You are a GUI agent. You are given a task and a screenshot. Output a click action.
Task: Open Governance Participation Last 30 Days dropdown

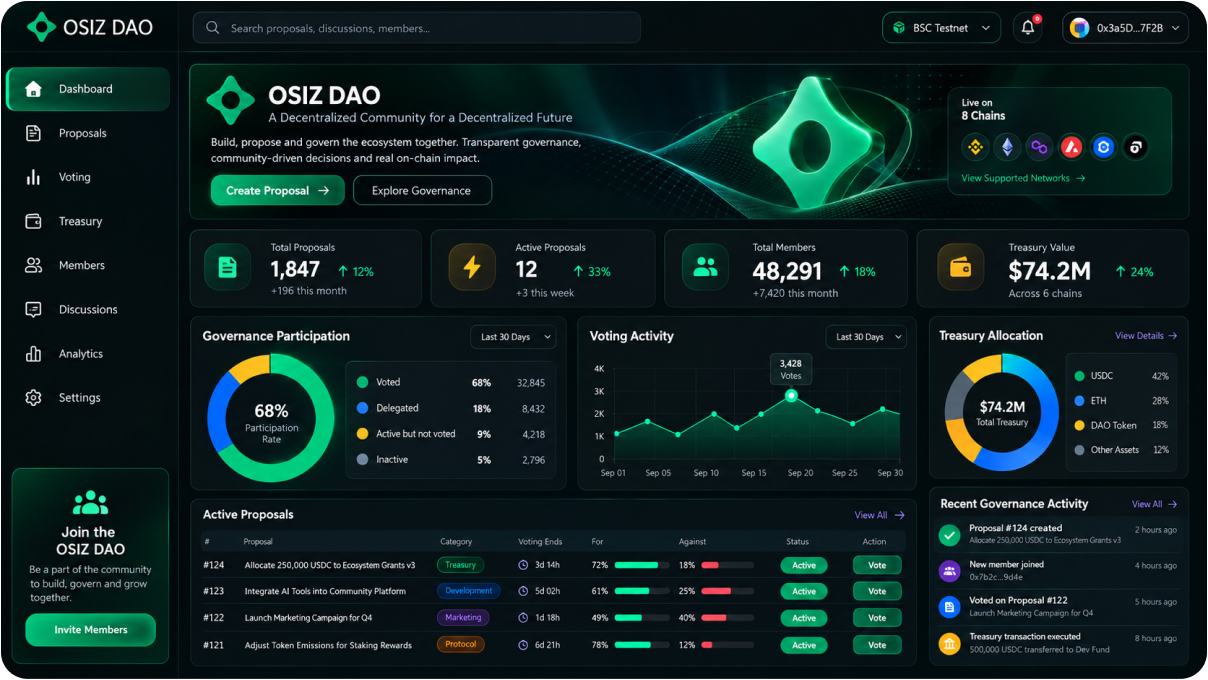point(513,337)
